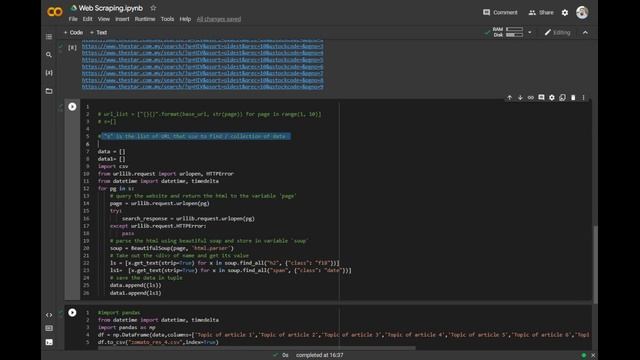The image size is (640, 360).
Task: Click the highlighted comment on line 5
Action: click(194, 136)
